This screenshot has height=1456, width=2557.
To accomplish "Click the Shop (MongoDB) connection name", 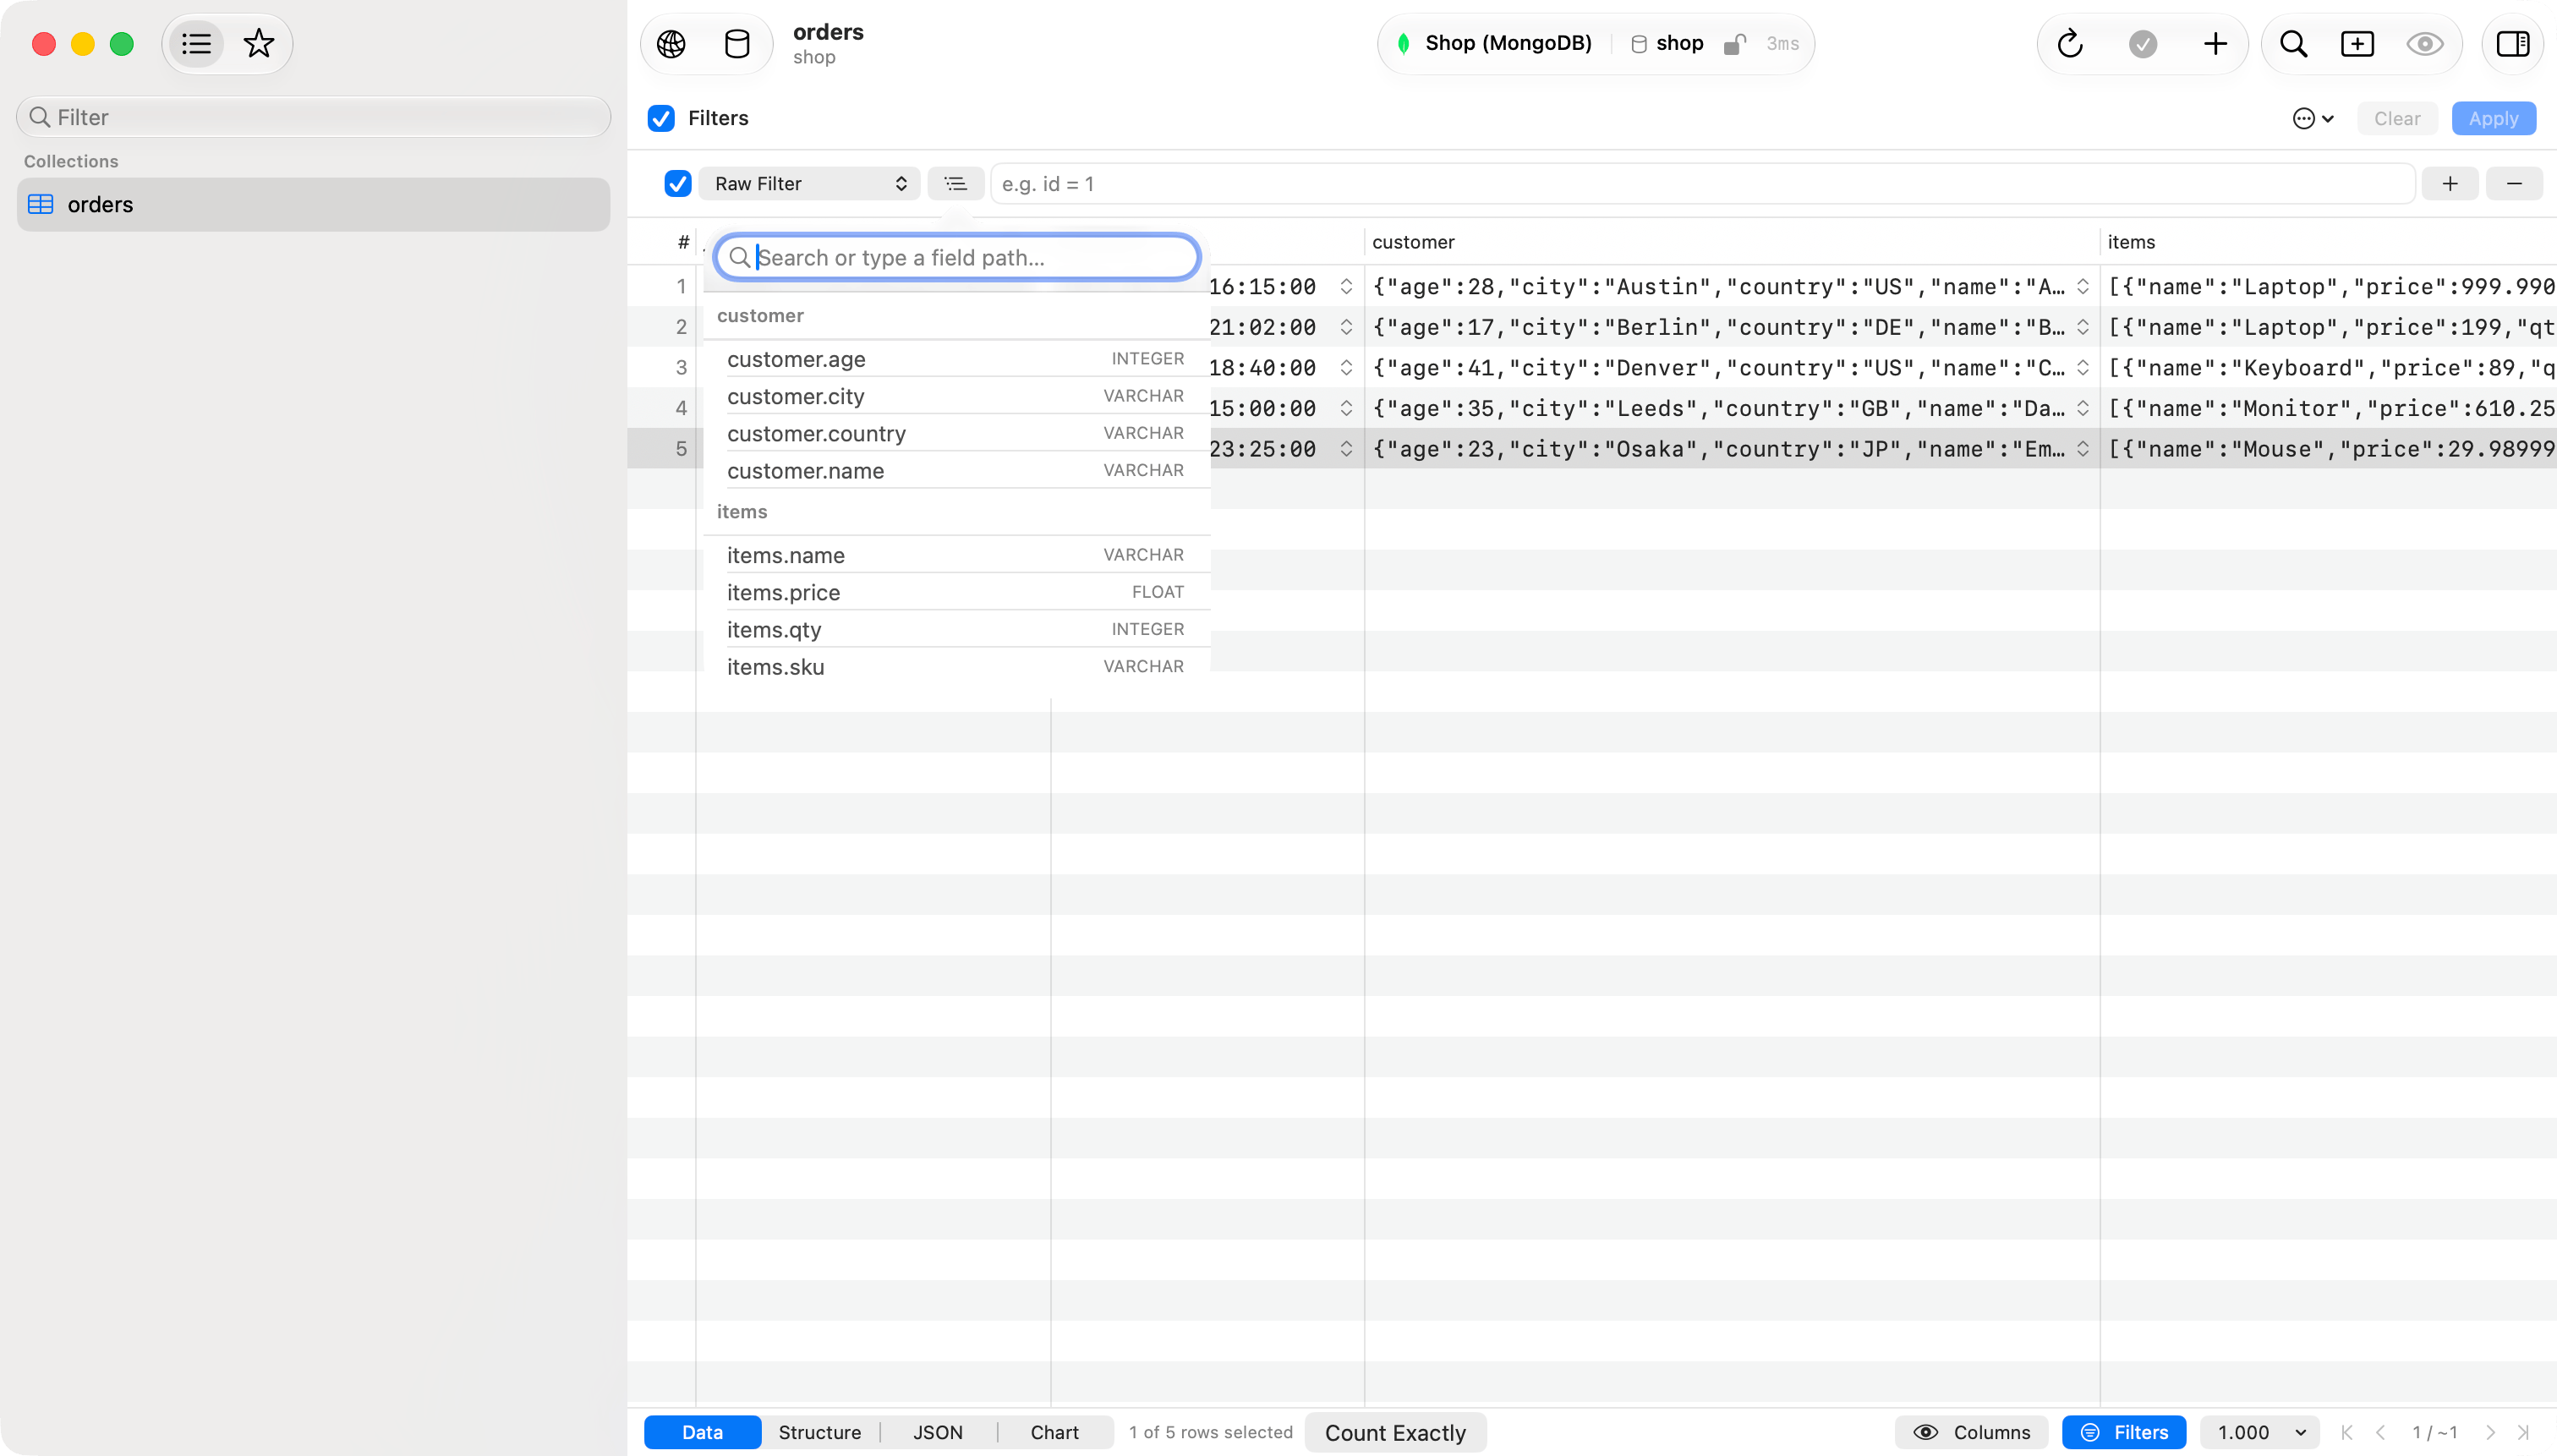I will tap(1508, 43).
